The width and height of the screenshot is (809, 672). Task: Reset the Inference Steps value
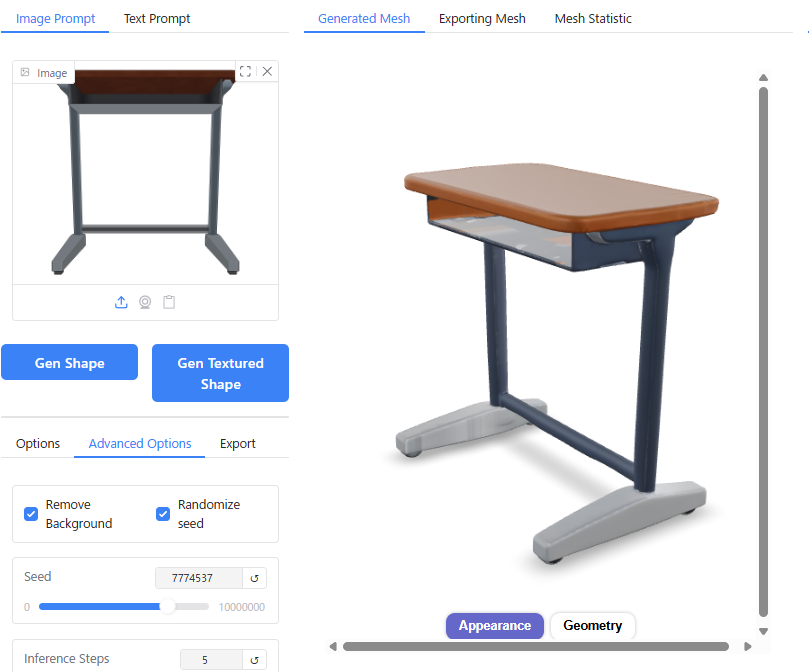coord(254,660)
